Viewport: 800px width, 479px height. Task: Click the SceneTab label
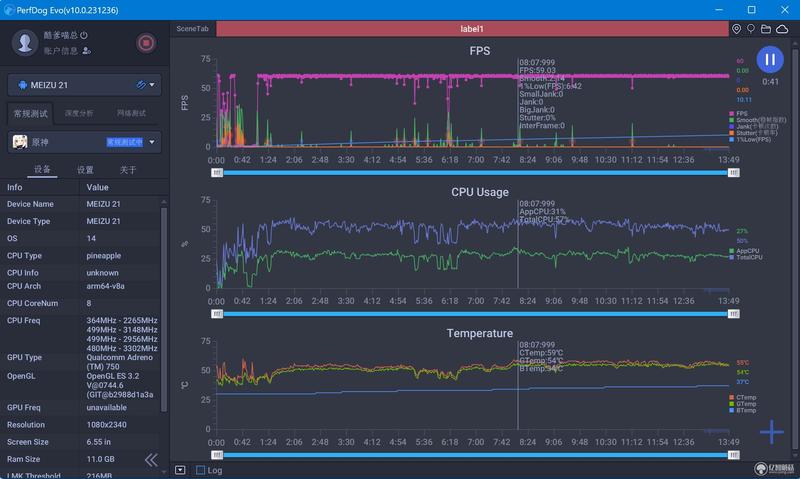click(x=192, y=29)
